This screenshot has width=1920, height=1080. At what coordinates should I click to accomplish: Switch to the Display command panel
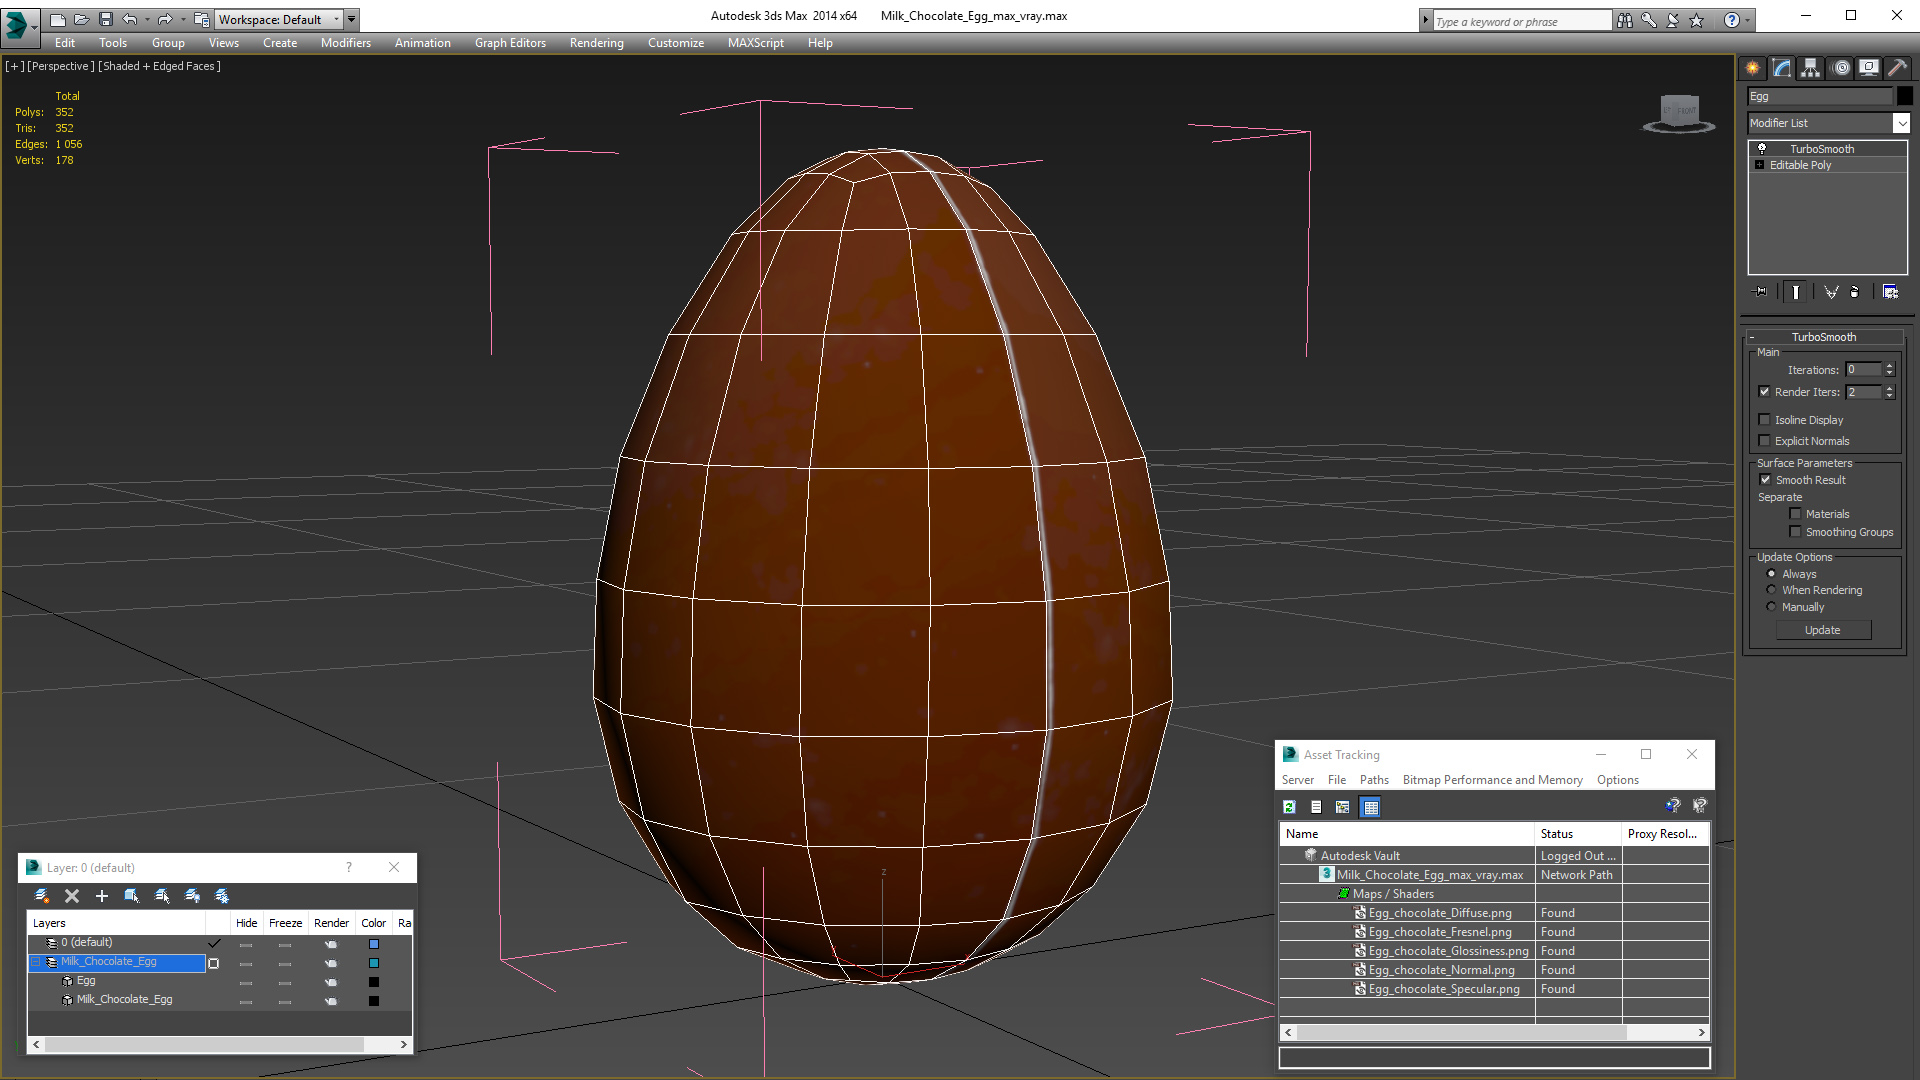pyautogui.click(x=1868, y=68)
